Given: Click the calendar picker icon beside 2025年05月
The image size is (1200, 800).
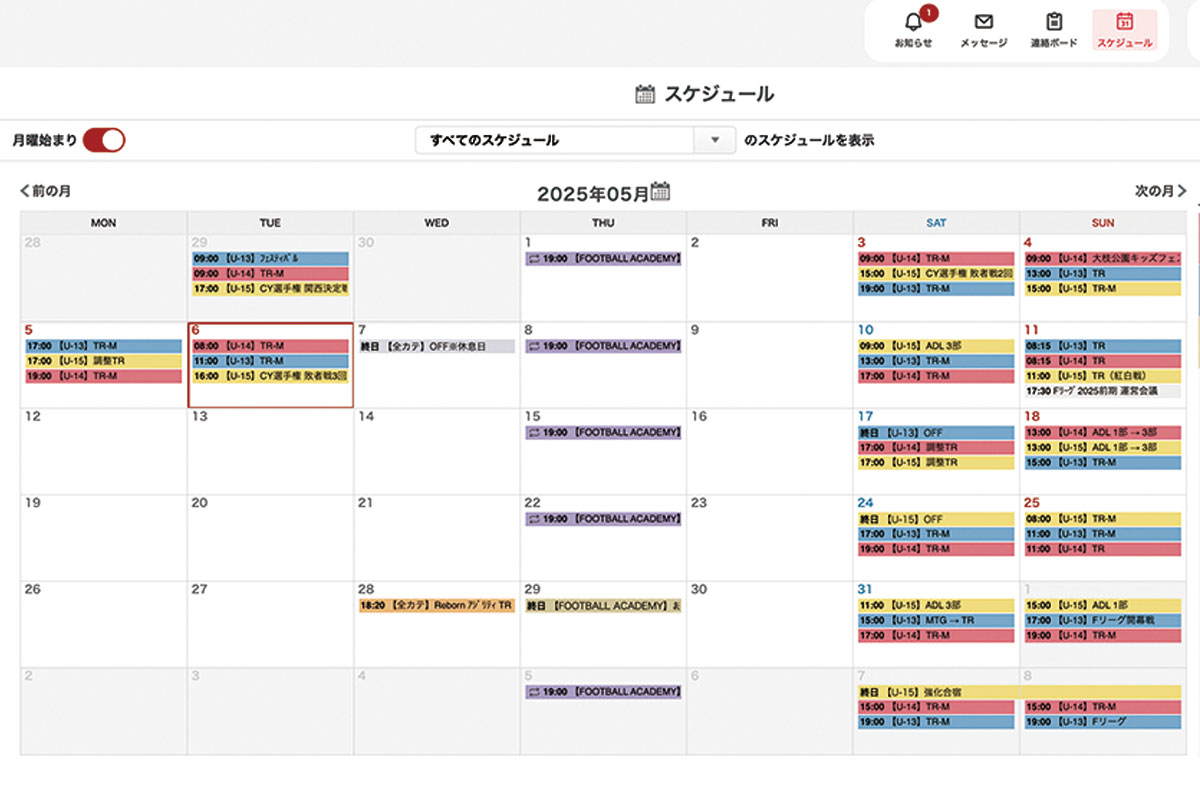Looking at the screenshot, I should coord(660,191).
